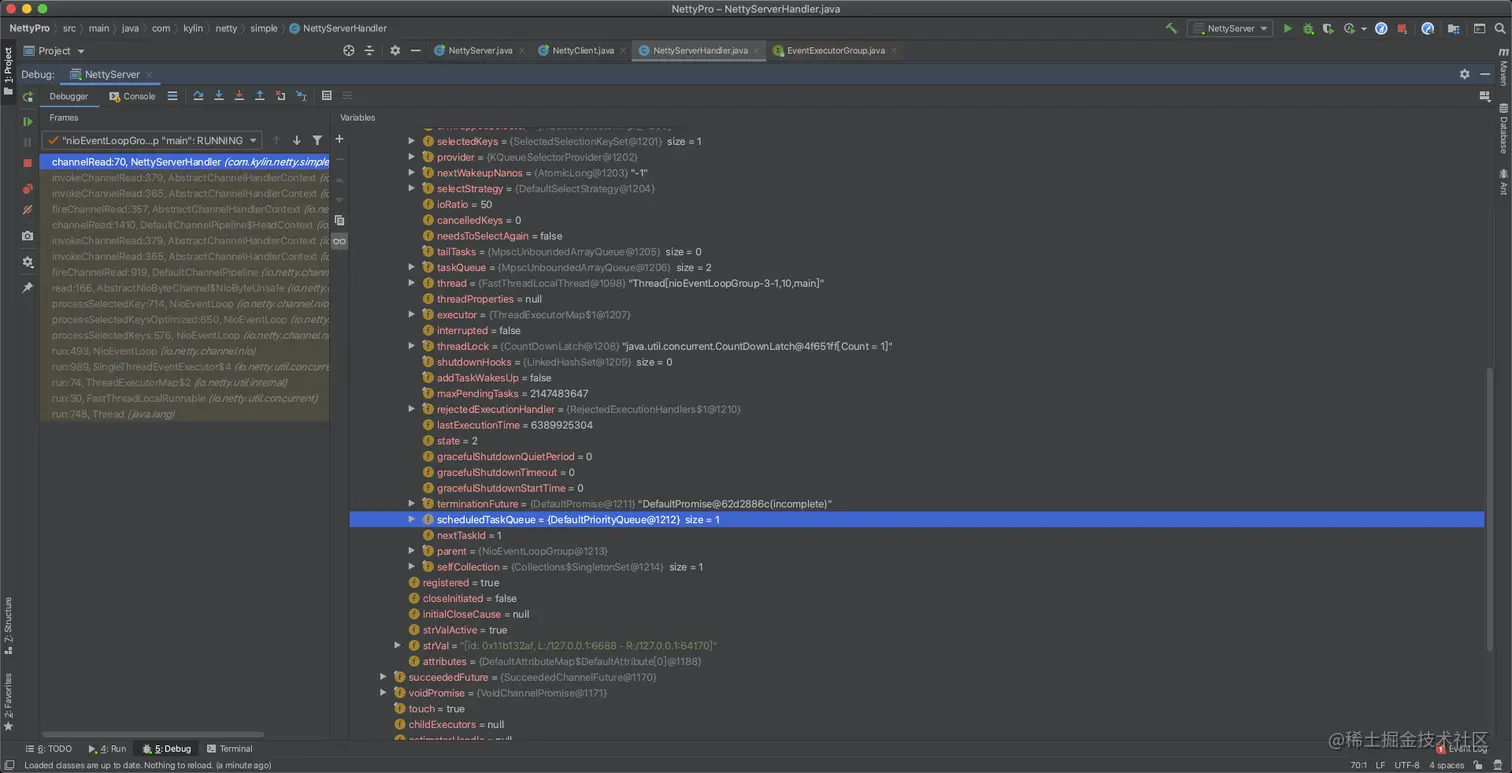Start debugging with the green bug icon
This screenshot has width=1512, height=773.
1308,28
